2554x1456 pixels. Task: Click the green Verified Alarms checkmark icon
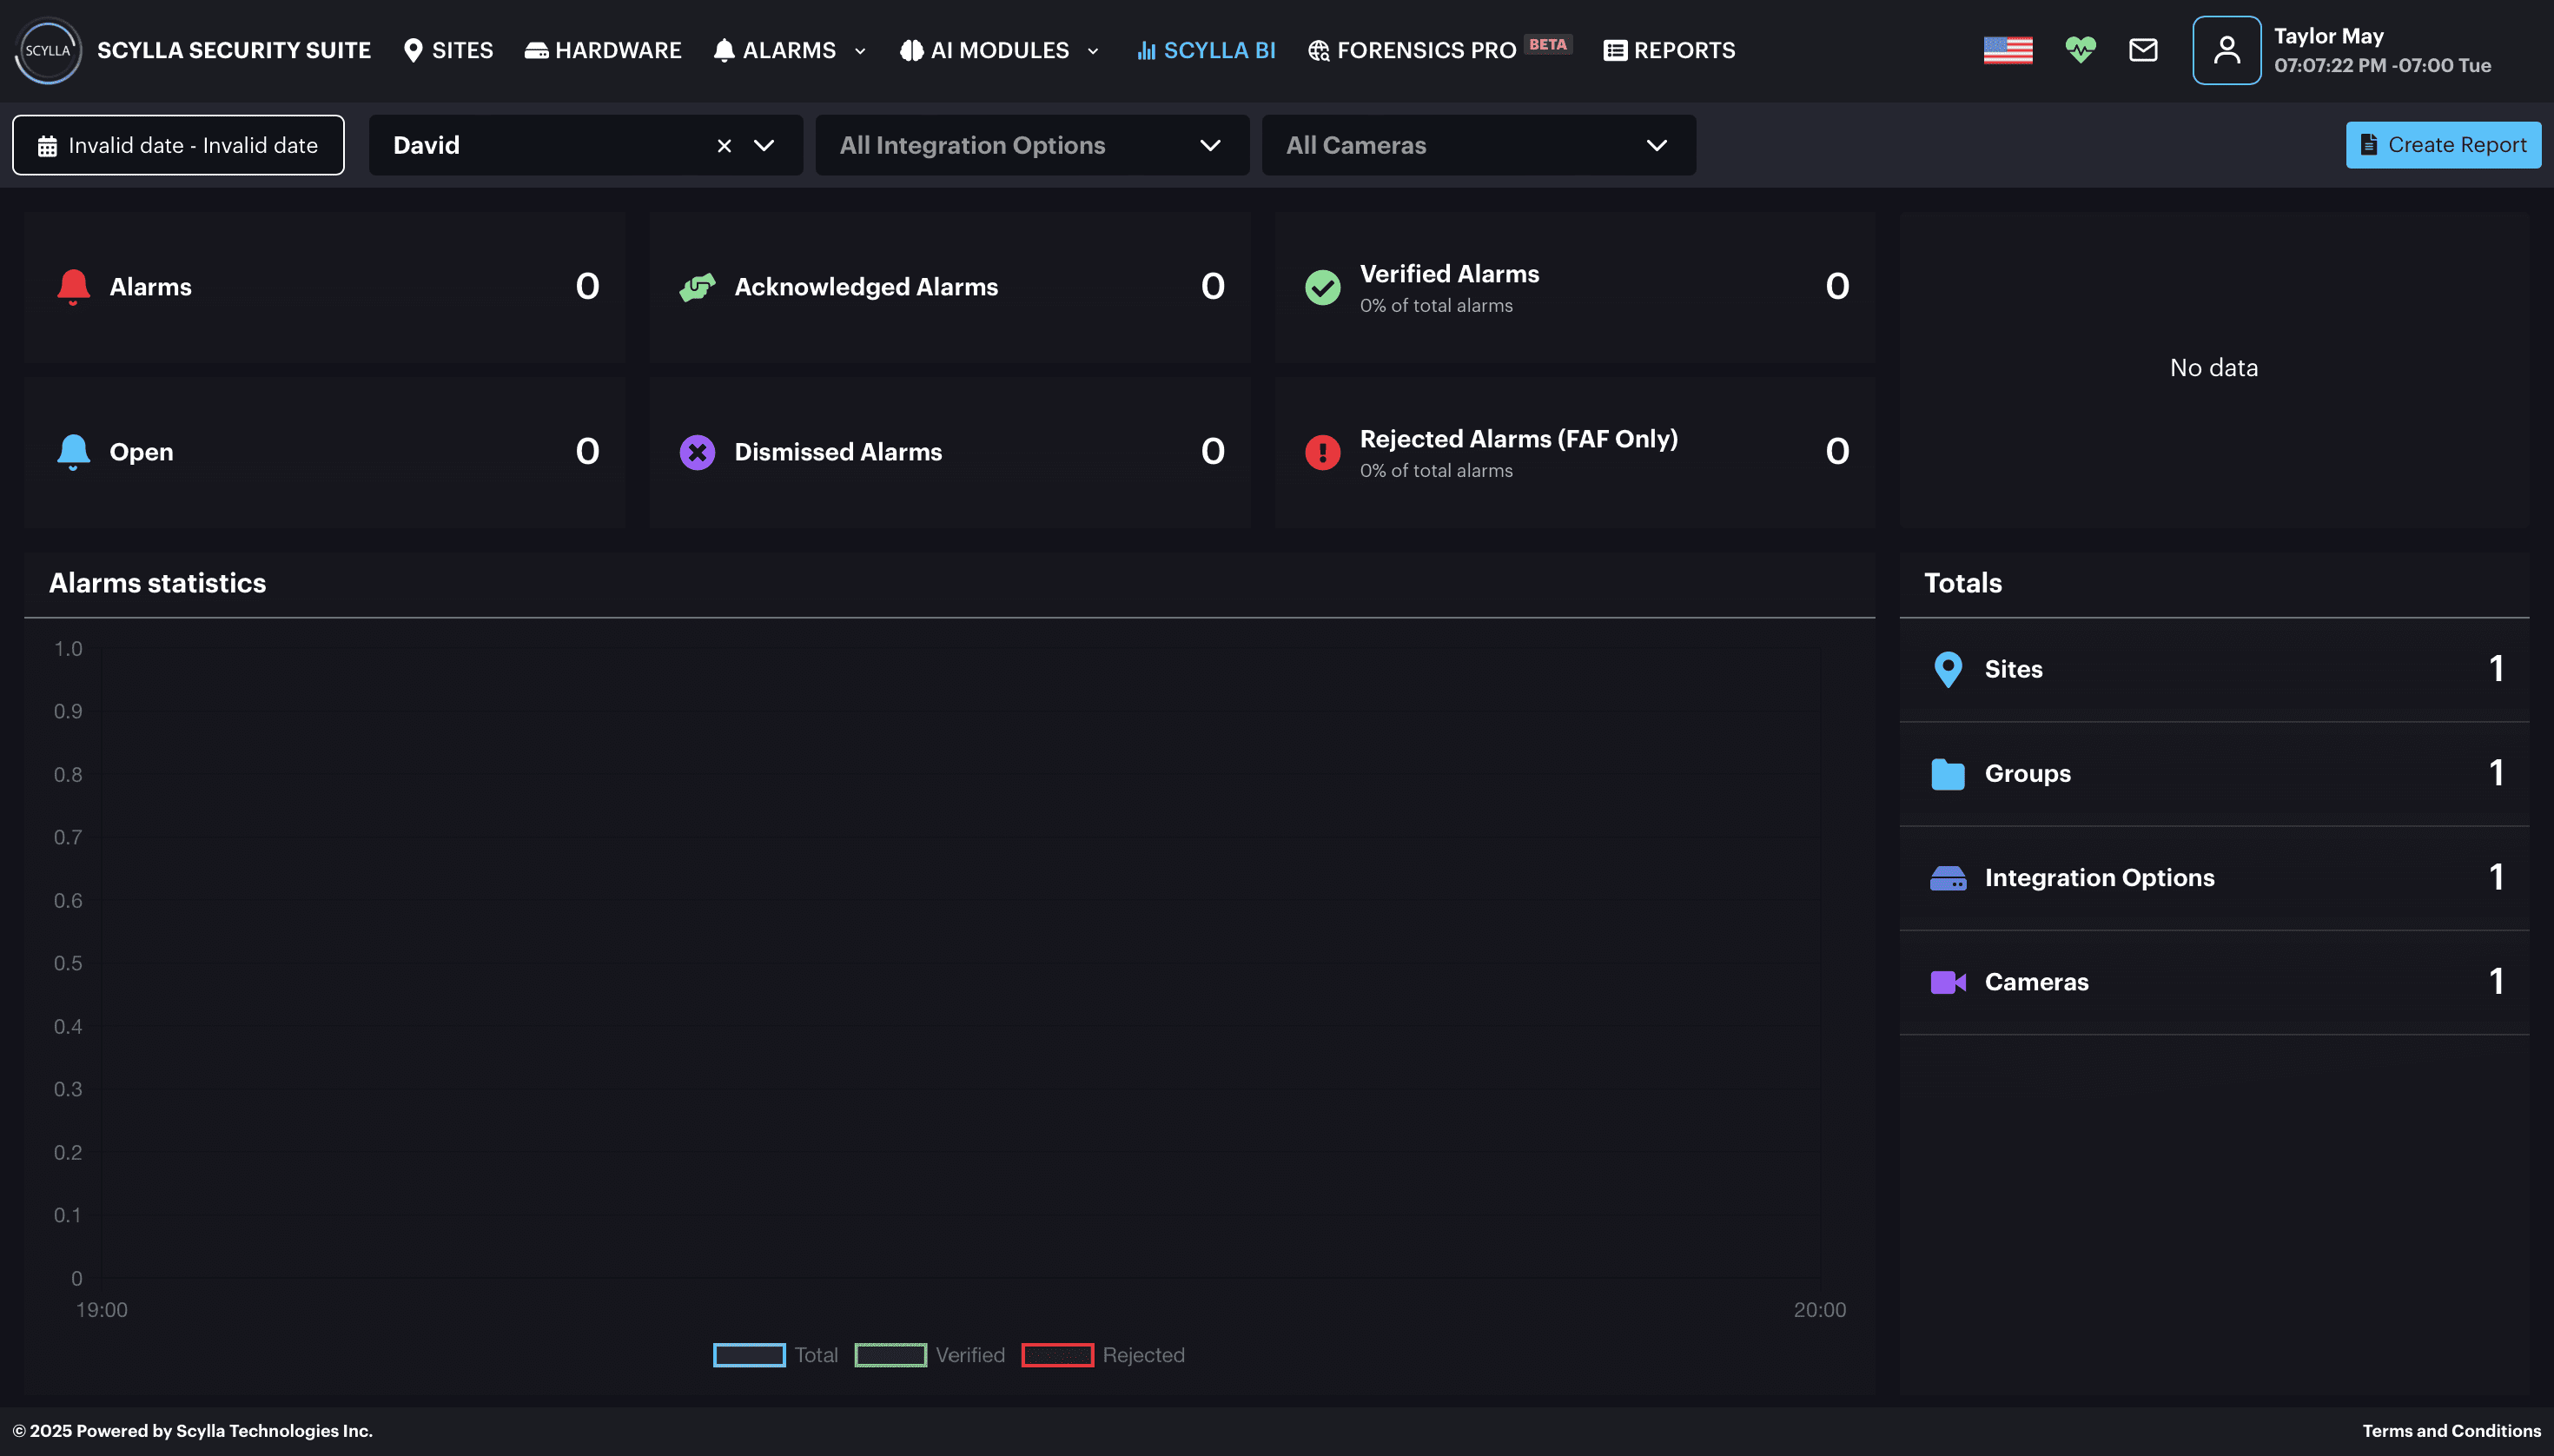(1322, 287)
